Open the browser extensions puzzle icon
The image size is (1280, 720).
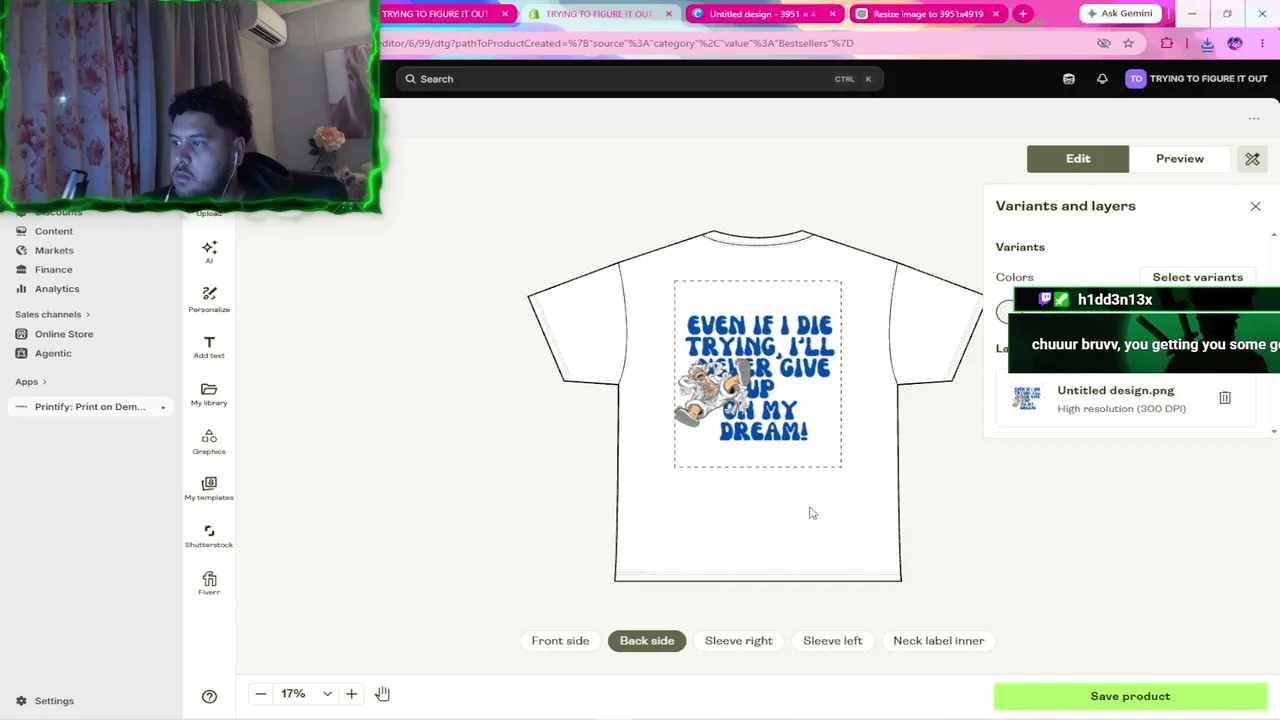pyautogui.click(x=1167, y=43)
